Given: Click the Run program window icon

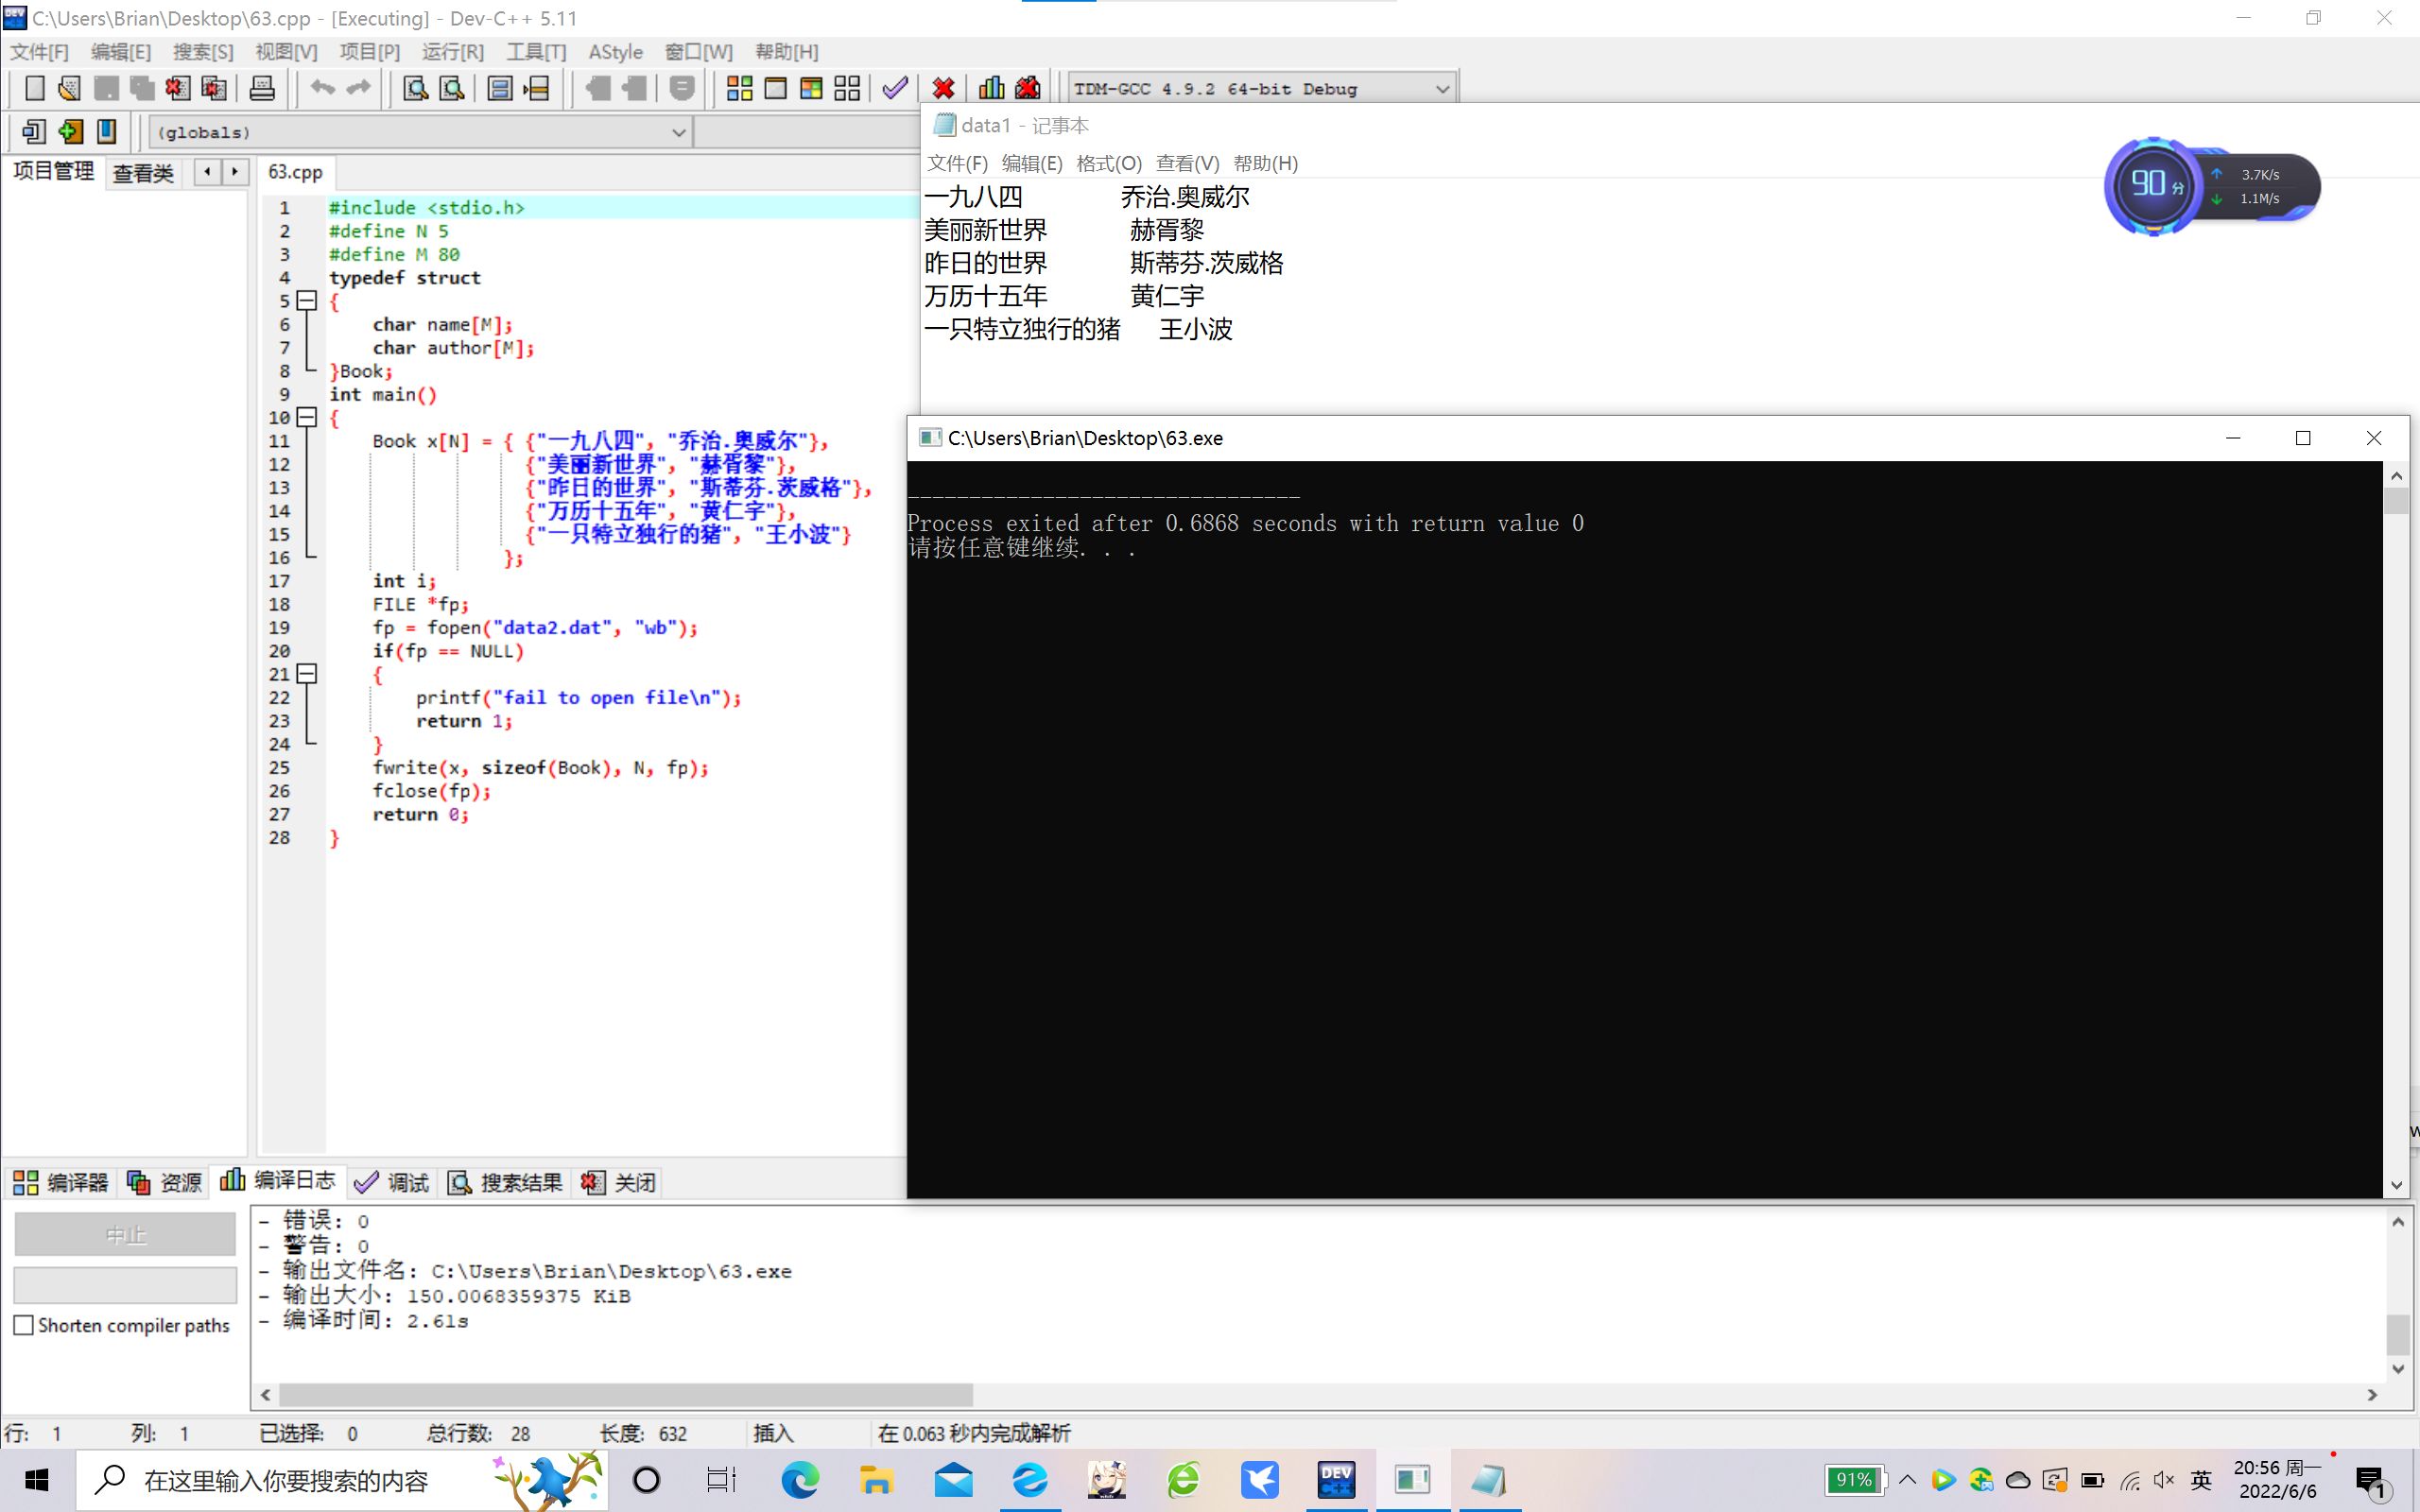Looking at the screenshot, I should [x=775, y=88].
